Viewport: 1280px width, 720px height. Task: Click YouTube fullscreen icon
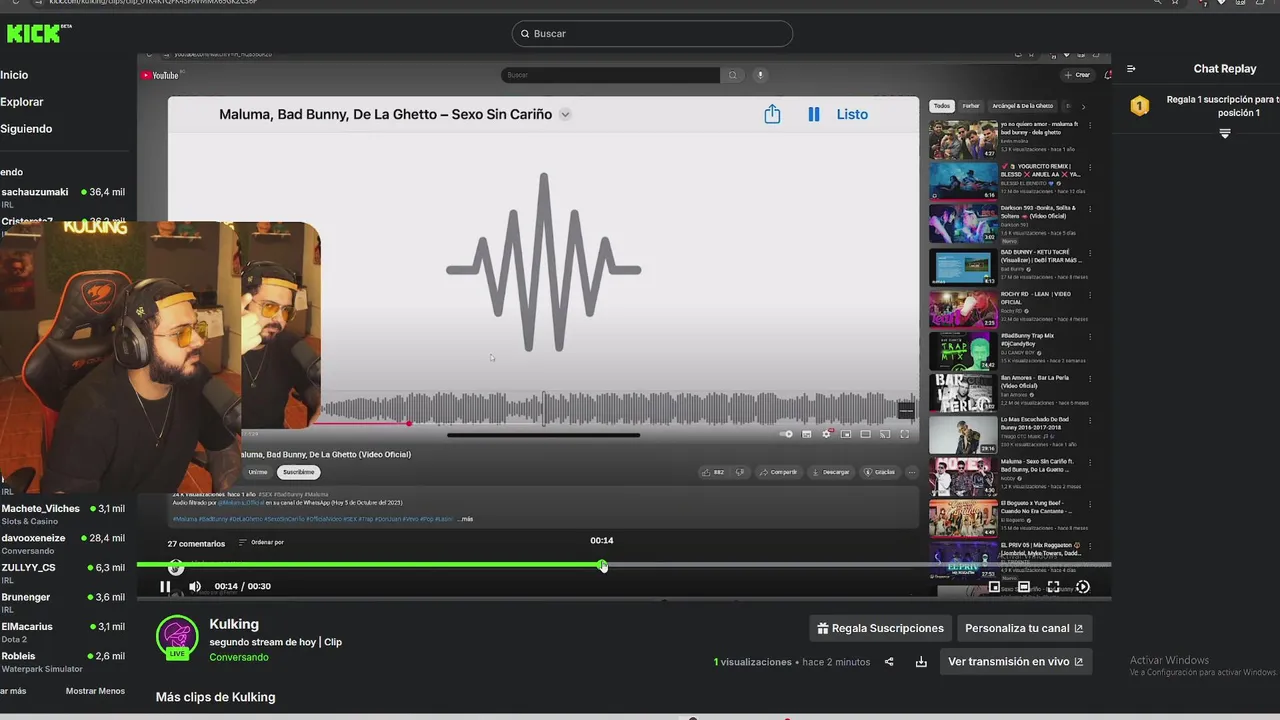pos(905,434)
